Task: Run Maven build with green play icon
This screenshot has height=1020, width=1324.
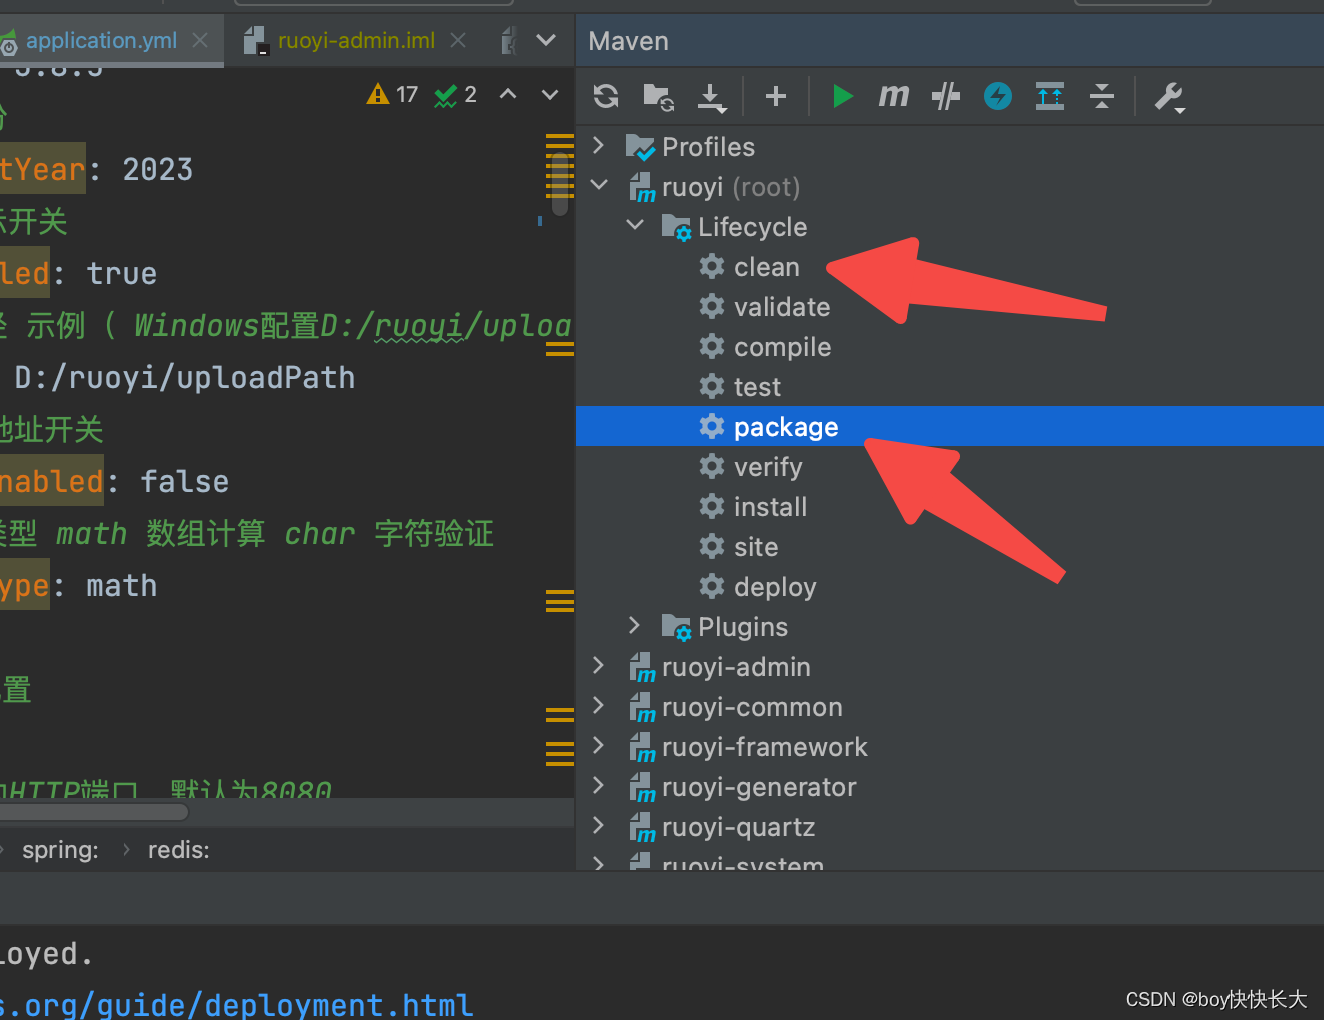Action: click(x=843, y=96)
